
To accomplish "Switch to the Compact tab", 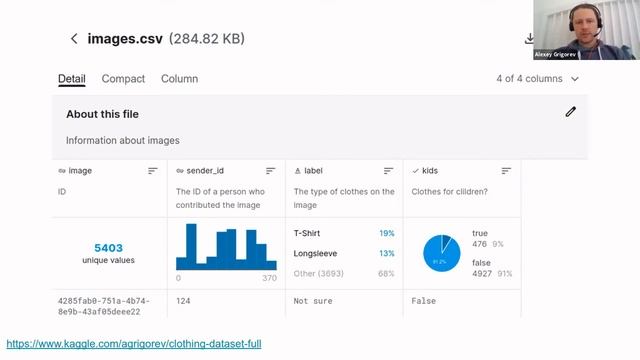I will pos(123,79).
